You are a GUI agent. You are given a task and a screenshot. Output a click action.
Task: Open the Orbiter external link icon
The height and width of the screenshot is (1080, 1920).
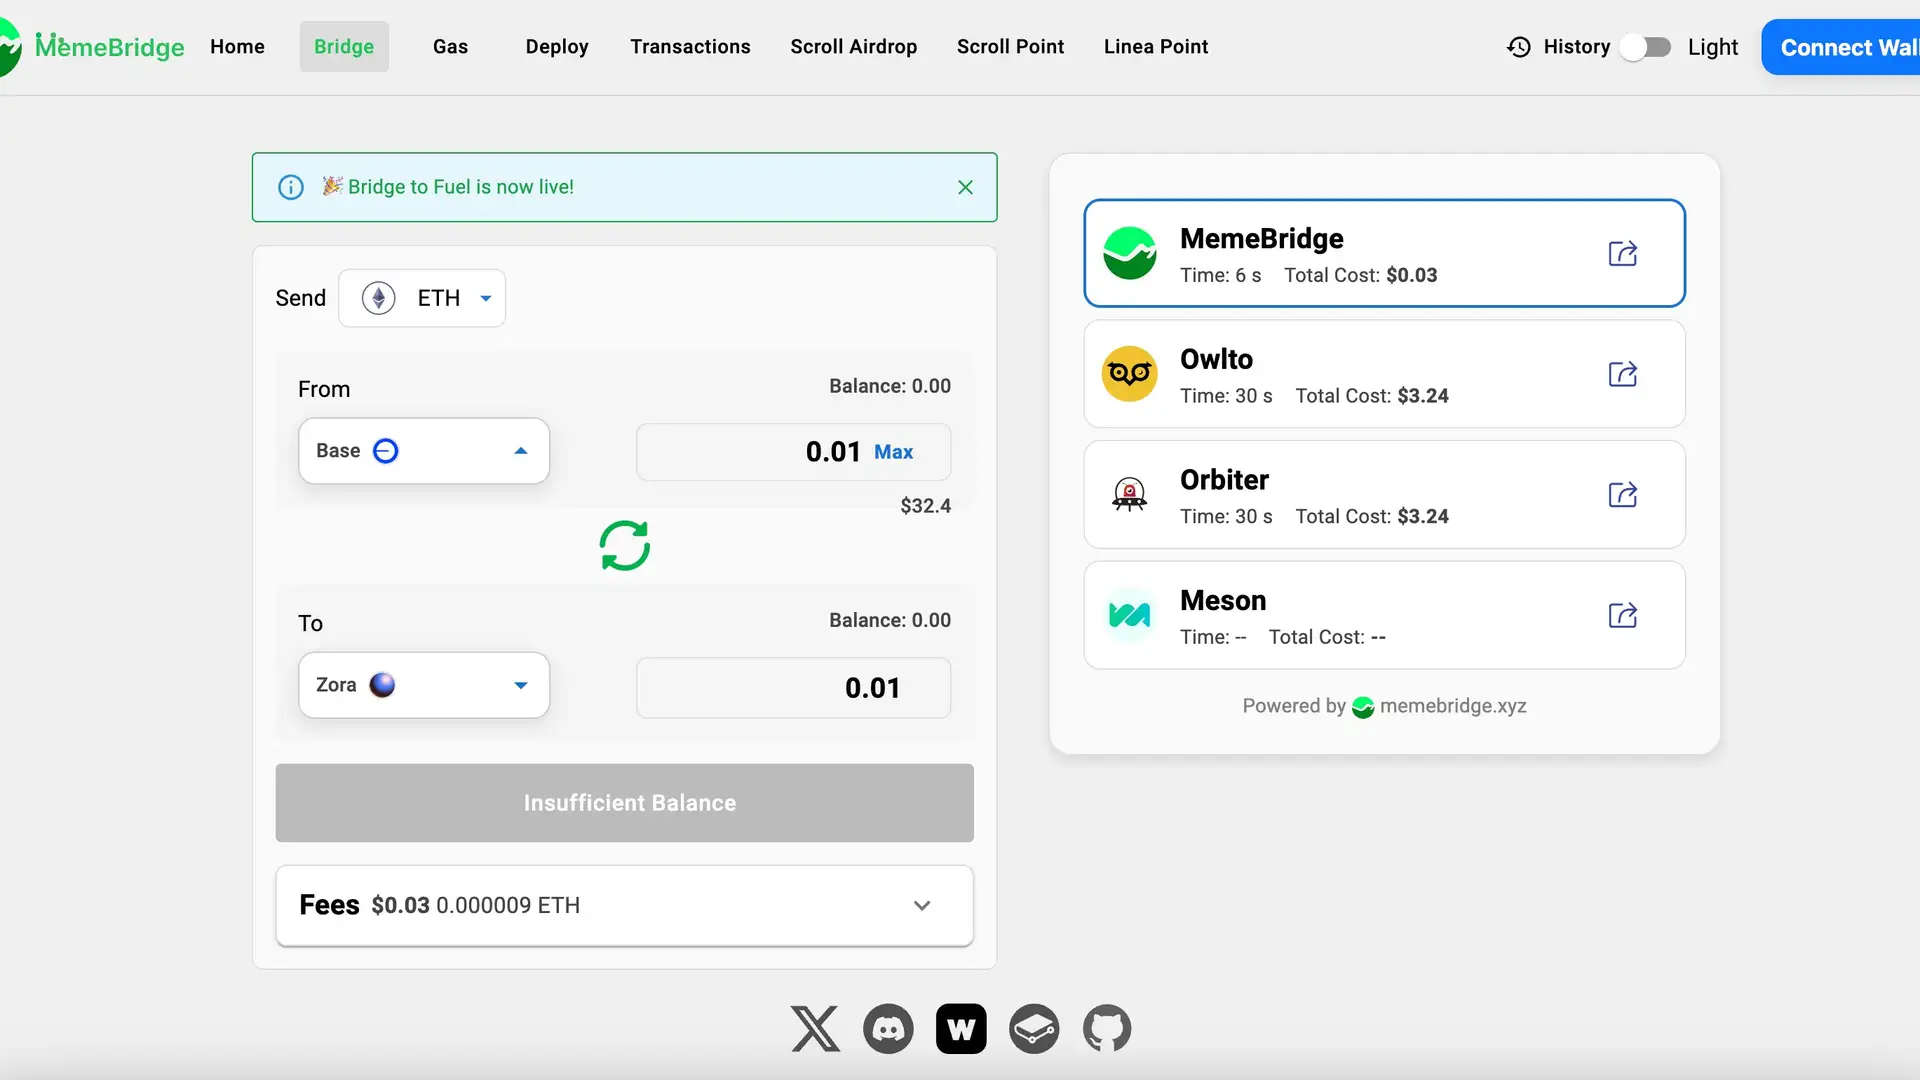coord(1622,495)
